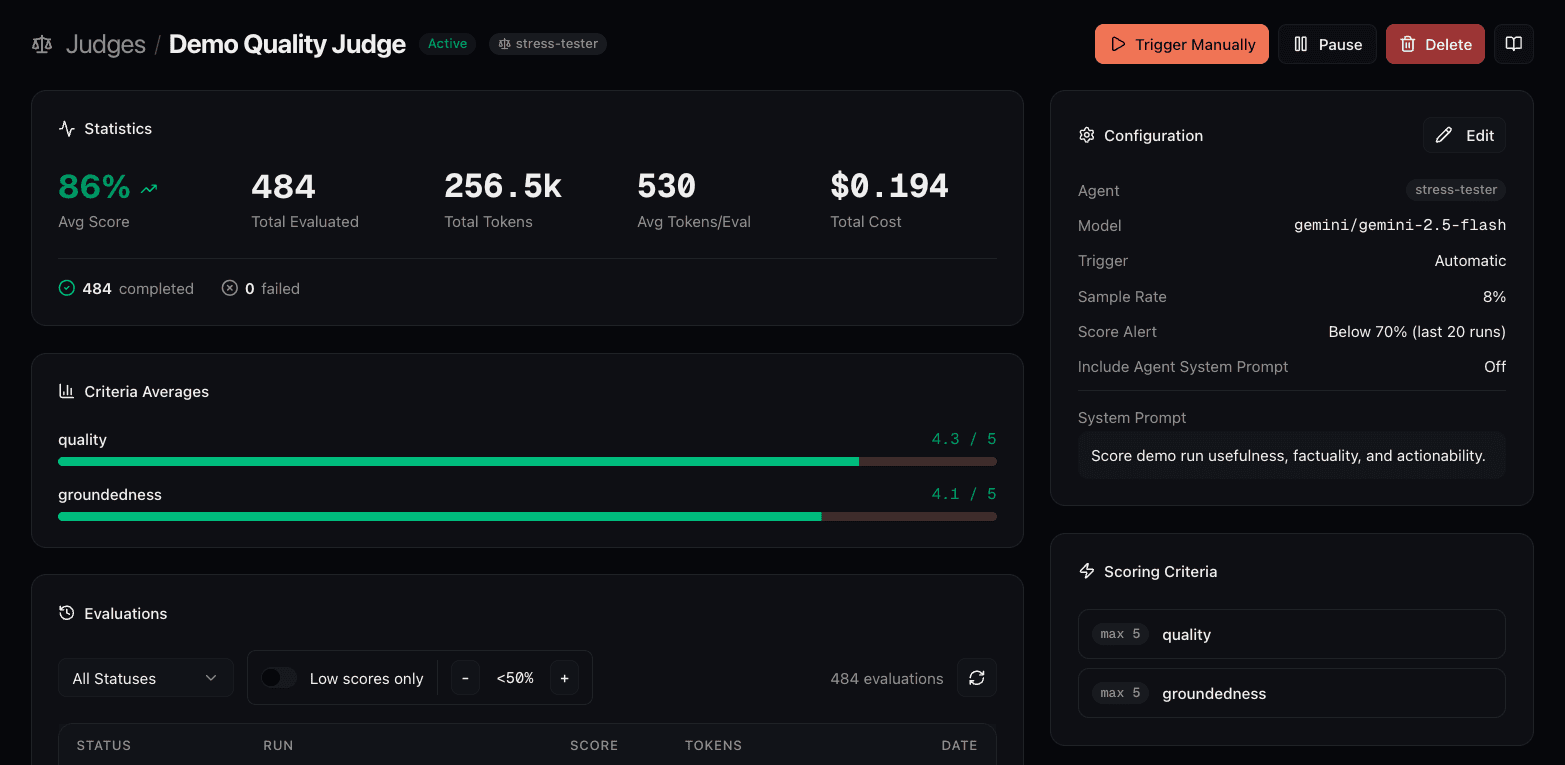Sort by the STATUS column header
The image size is (1565, 765).
[x=104, y=745]
